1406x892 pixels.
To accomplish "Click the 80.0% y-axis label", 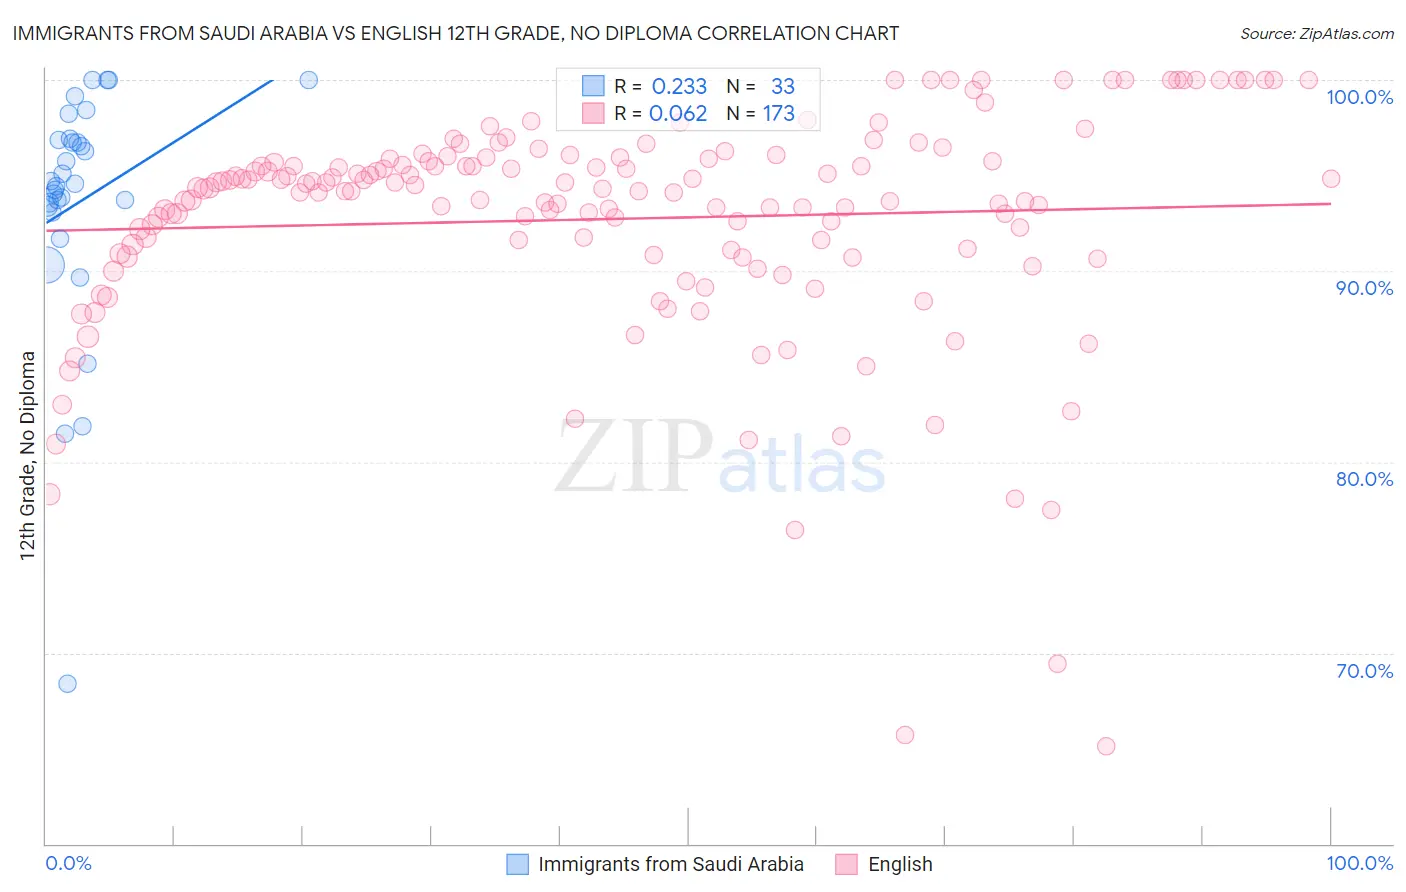I will pyautogui.click(x=1364, y=479).
